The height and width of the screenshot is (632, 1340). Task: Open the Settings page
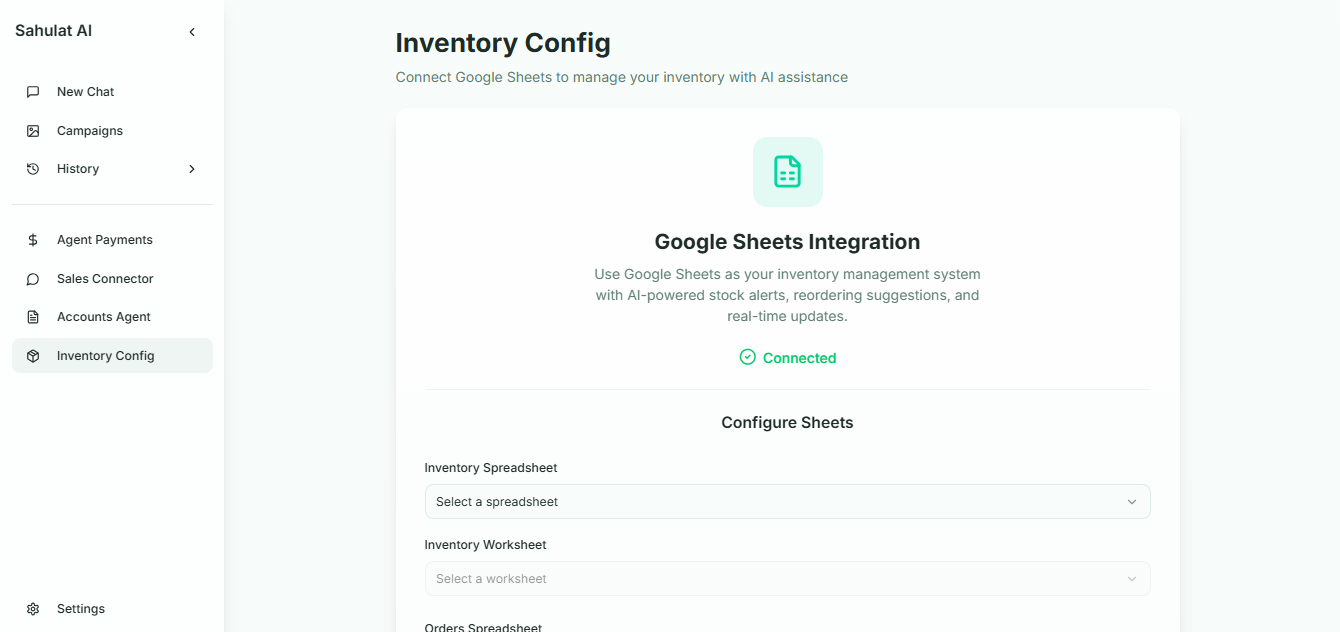pos(112,609)
